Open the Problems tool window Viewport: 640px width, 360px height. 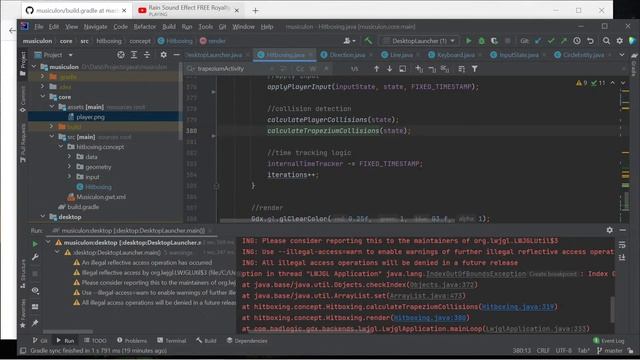pyautogui.click(x=132, y=340)
